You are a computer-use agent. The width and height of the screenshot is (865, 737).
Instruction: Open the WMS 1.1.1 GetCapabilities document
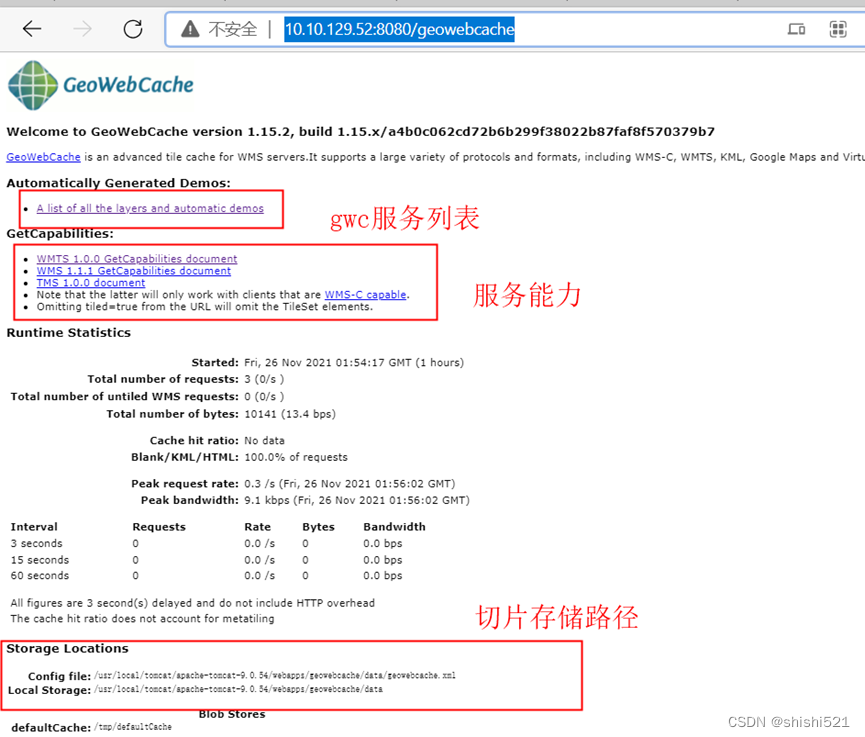pyautogui.click(x=133, y=270)
